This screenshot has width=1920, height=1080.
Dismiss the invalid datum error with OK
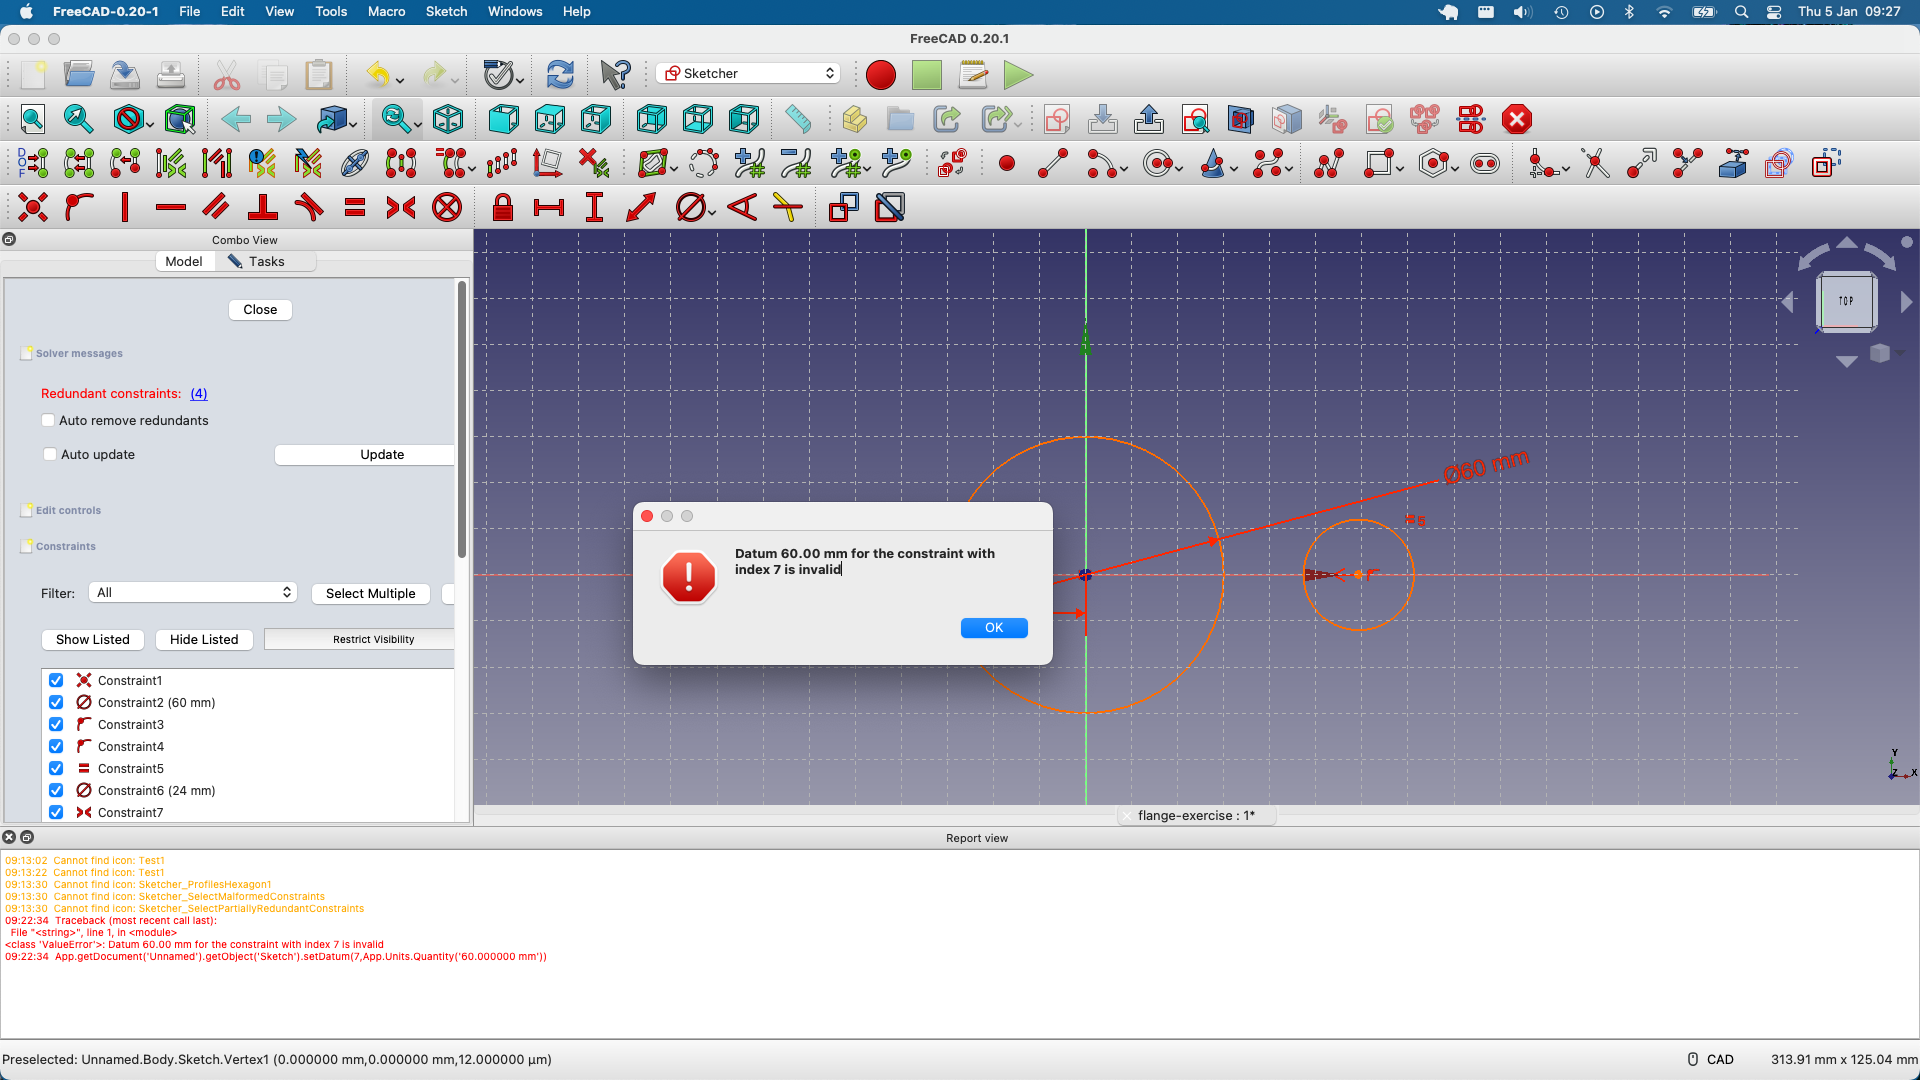click(993, 627)
